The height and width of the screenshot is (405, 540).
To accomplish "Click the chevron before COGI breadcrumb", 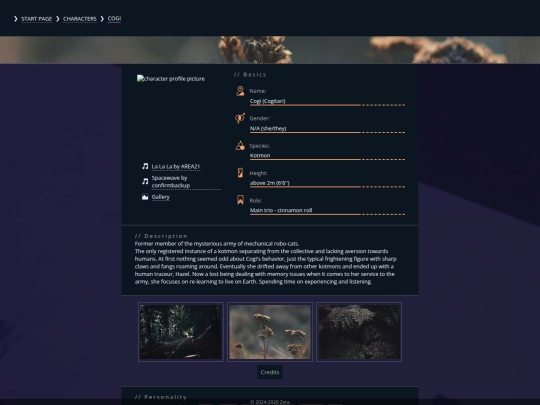I will point(102,19).
